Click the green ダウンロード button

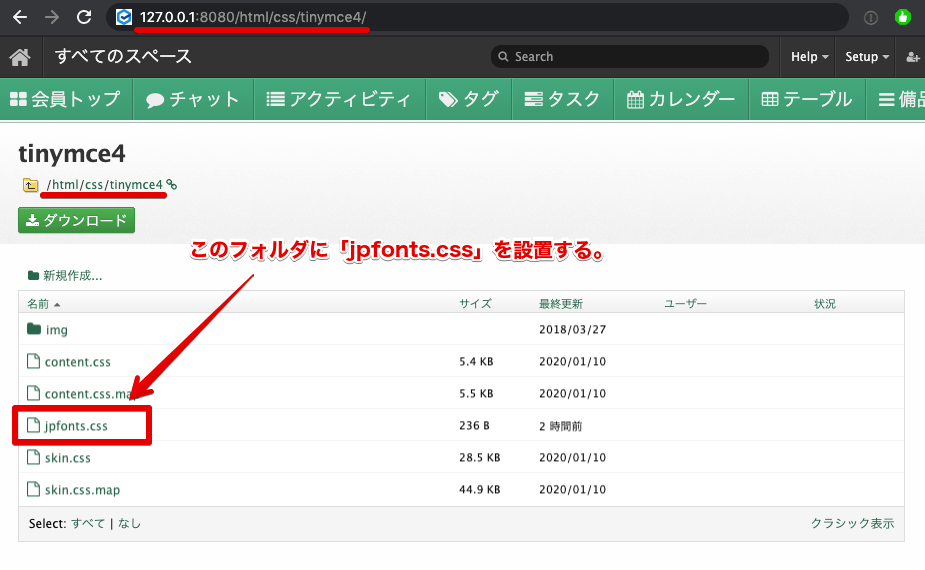(76, 220)
